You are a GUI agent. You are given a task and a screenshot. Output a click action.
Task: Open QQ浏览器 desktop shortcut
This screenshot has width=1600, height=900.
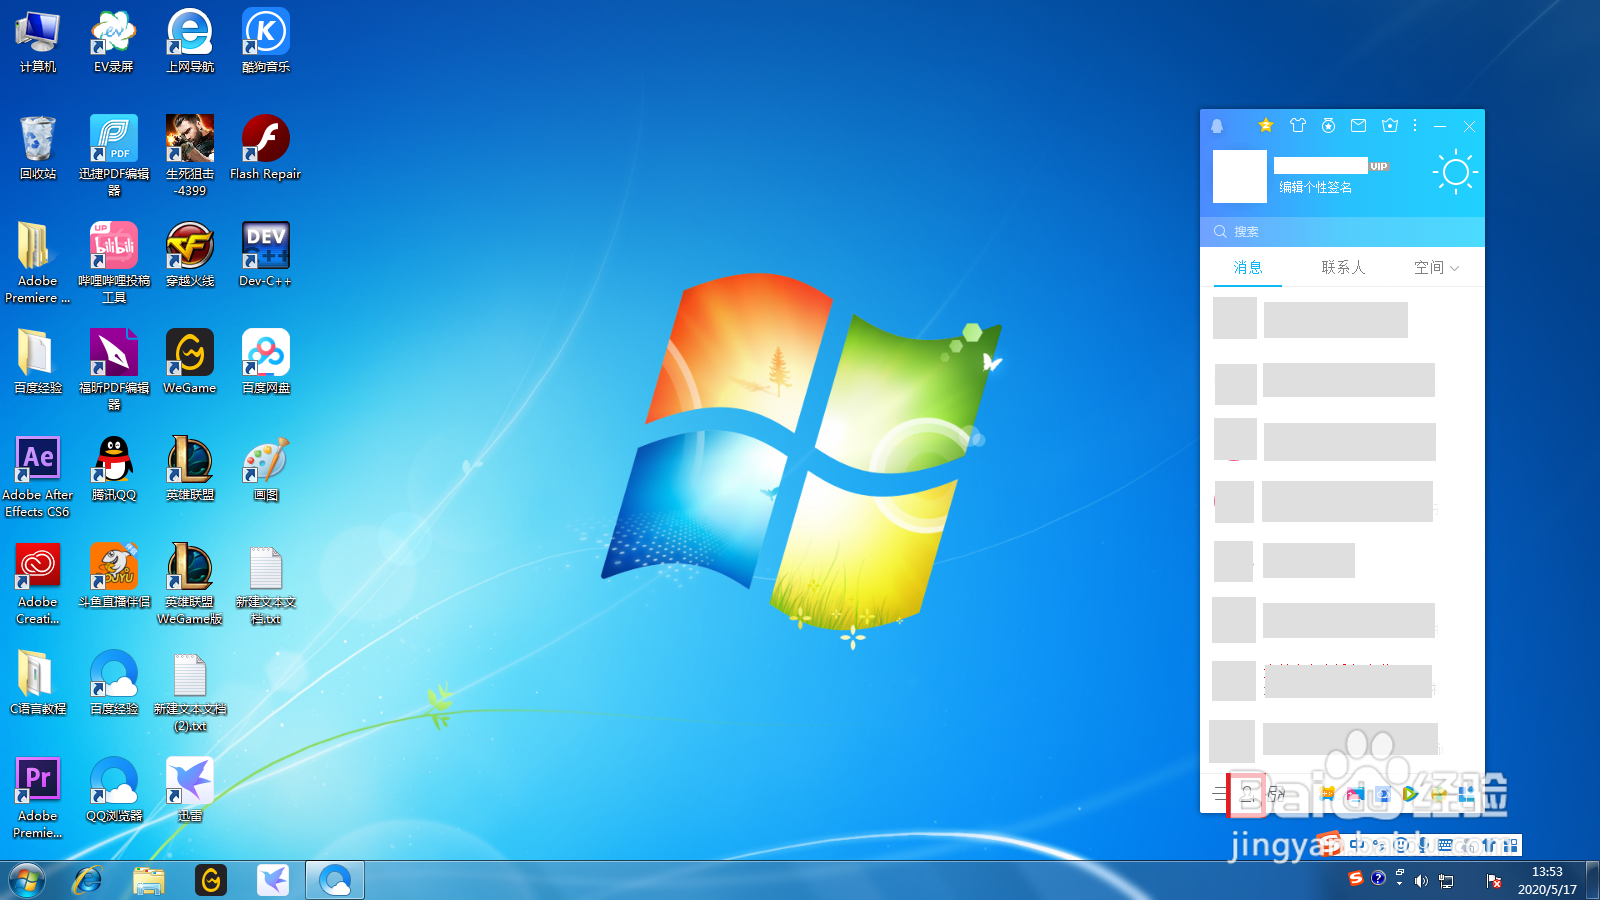(114, 790)
